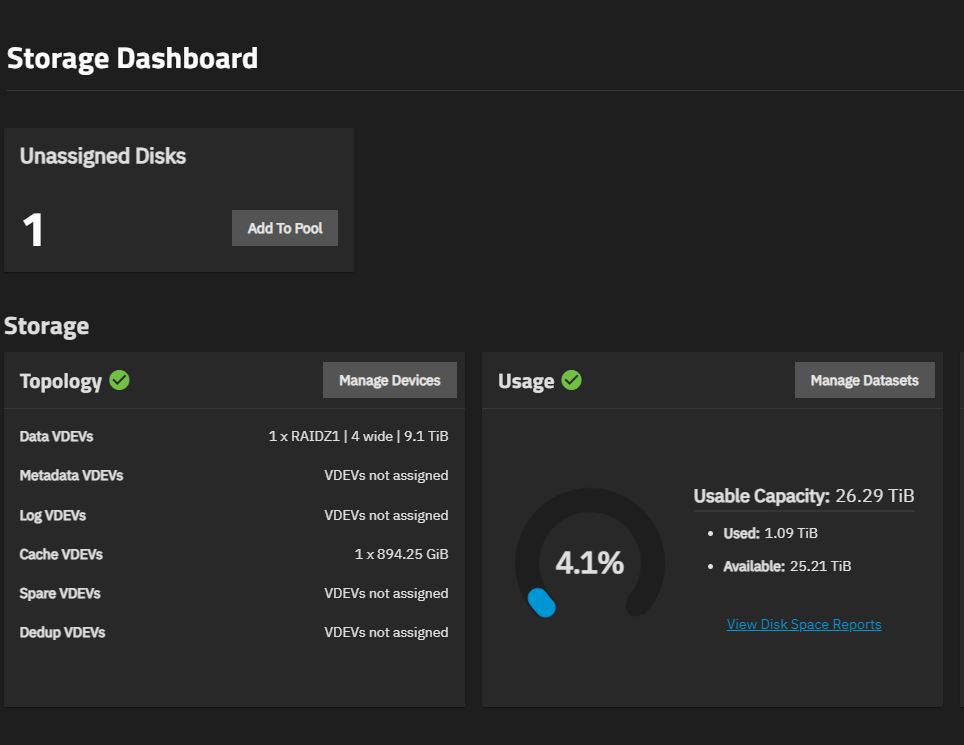Click the Usable Capacity 26.29 TiB text
This screenshot has width=964, height=745.
pos(803,496)
